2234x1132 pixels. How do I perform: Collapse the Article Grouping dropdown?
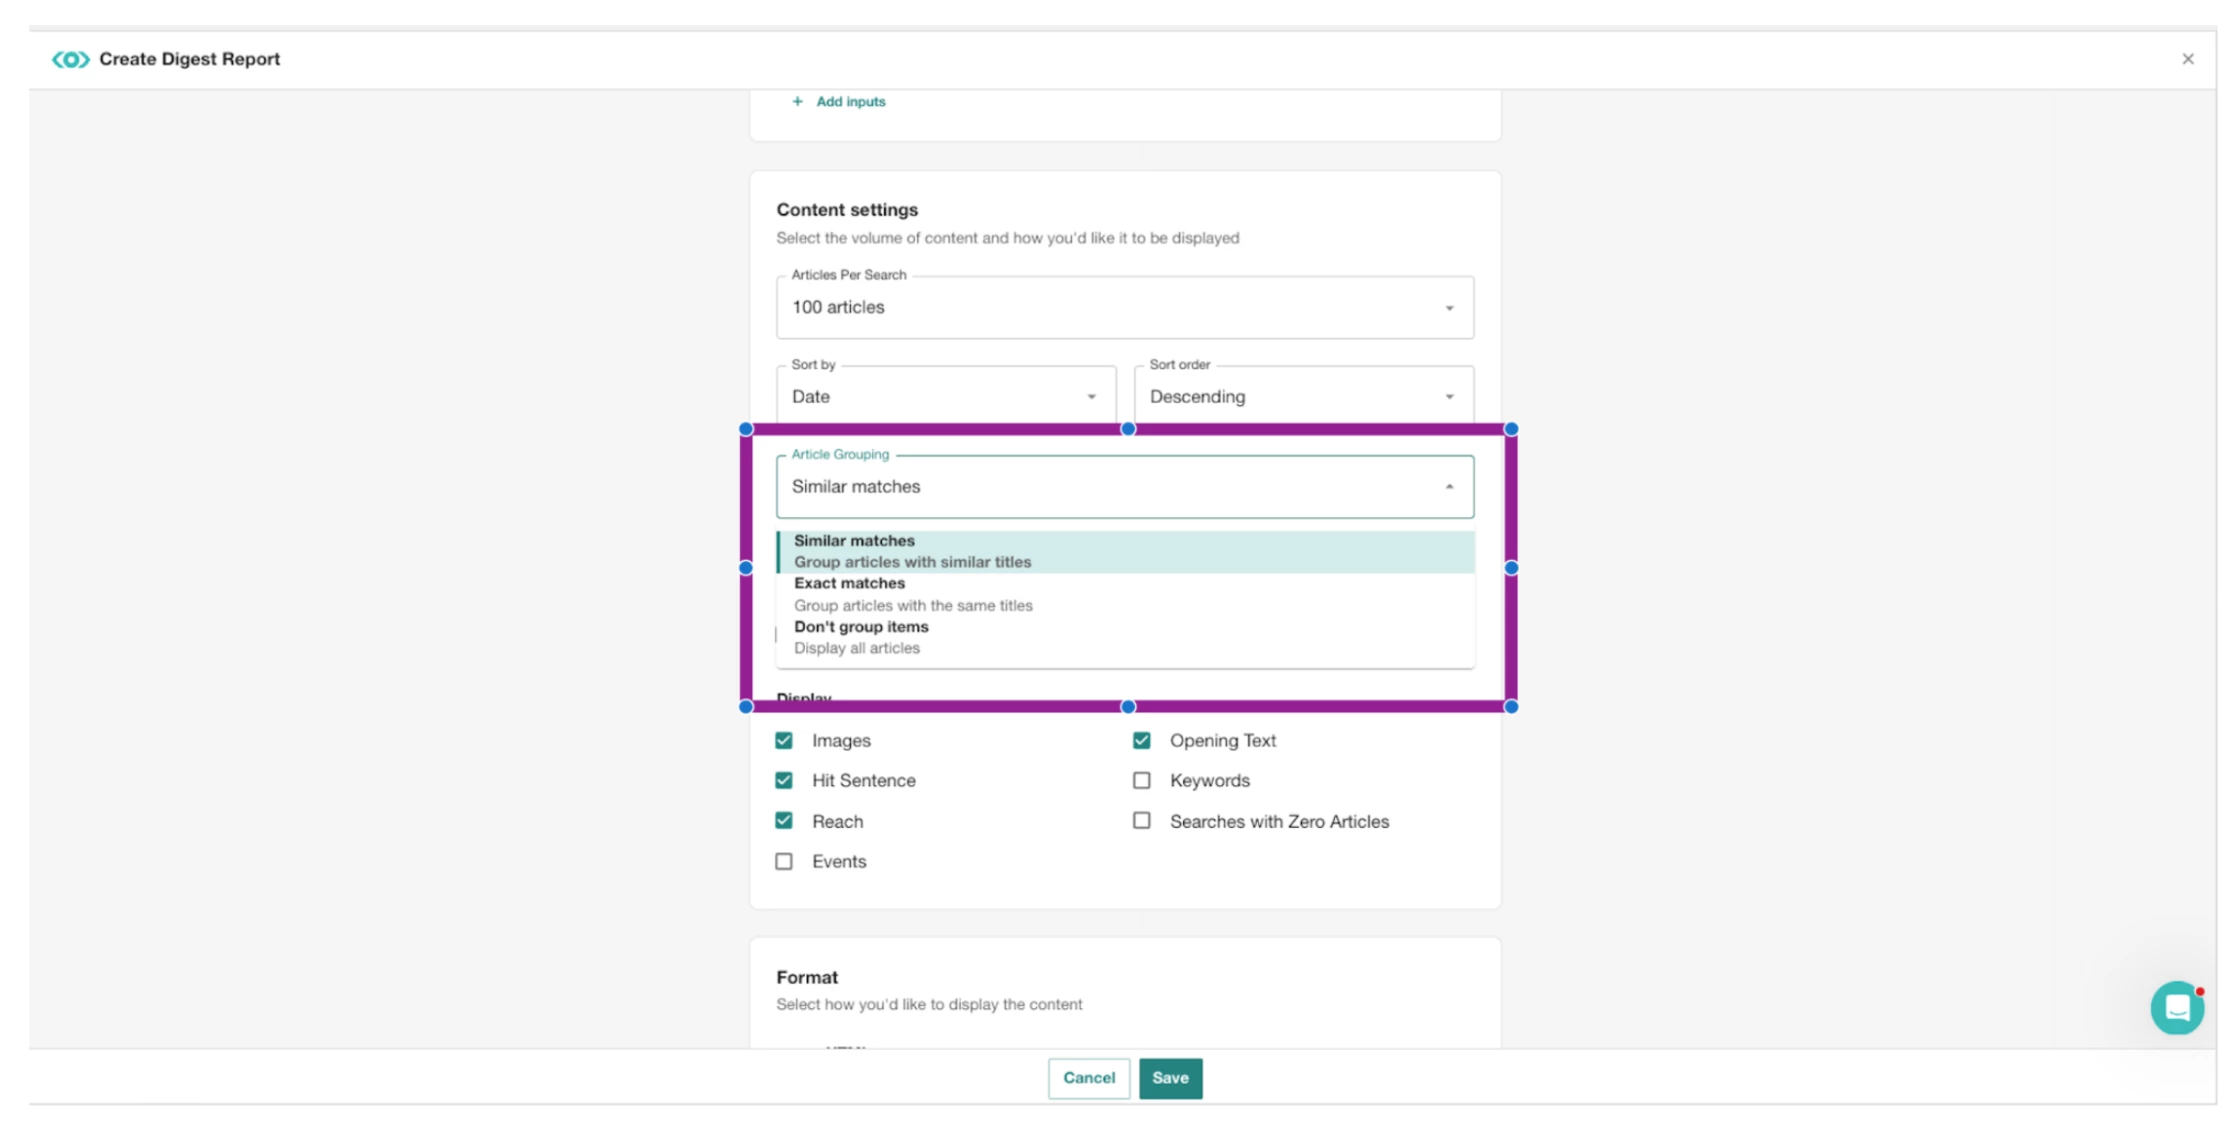coord(1124,486)
